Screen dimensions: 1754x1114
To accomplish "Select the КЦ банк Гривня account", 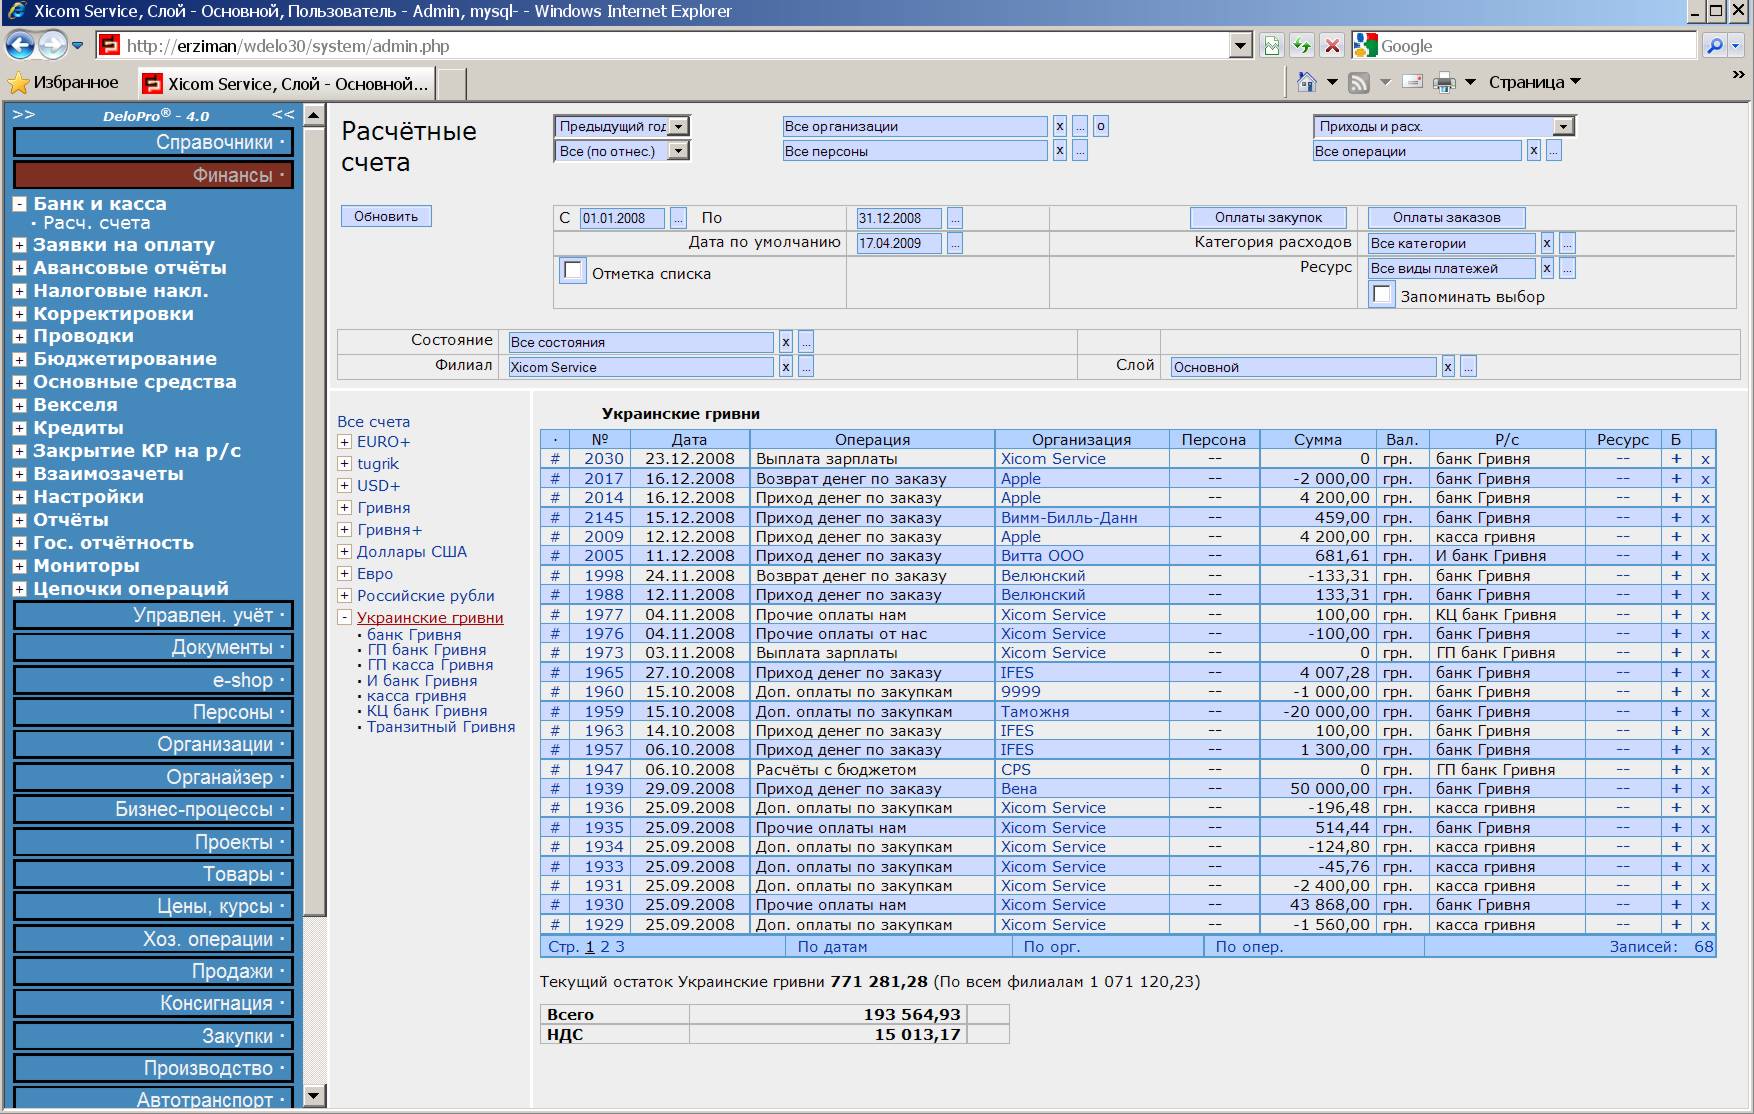I will pos(427,711).
